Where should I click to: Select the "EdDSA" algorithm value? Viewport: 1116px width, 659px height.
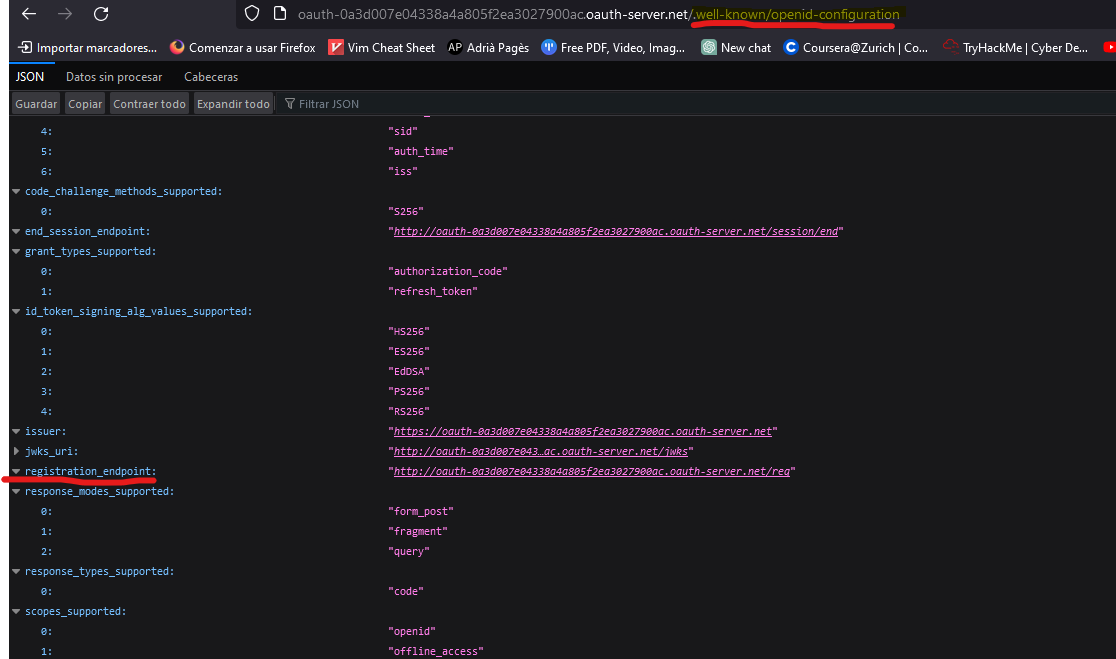(409, 371)
